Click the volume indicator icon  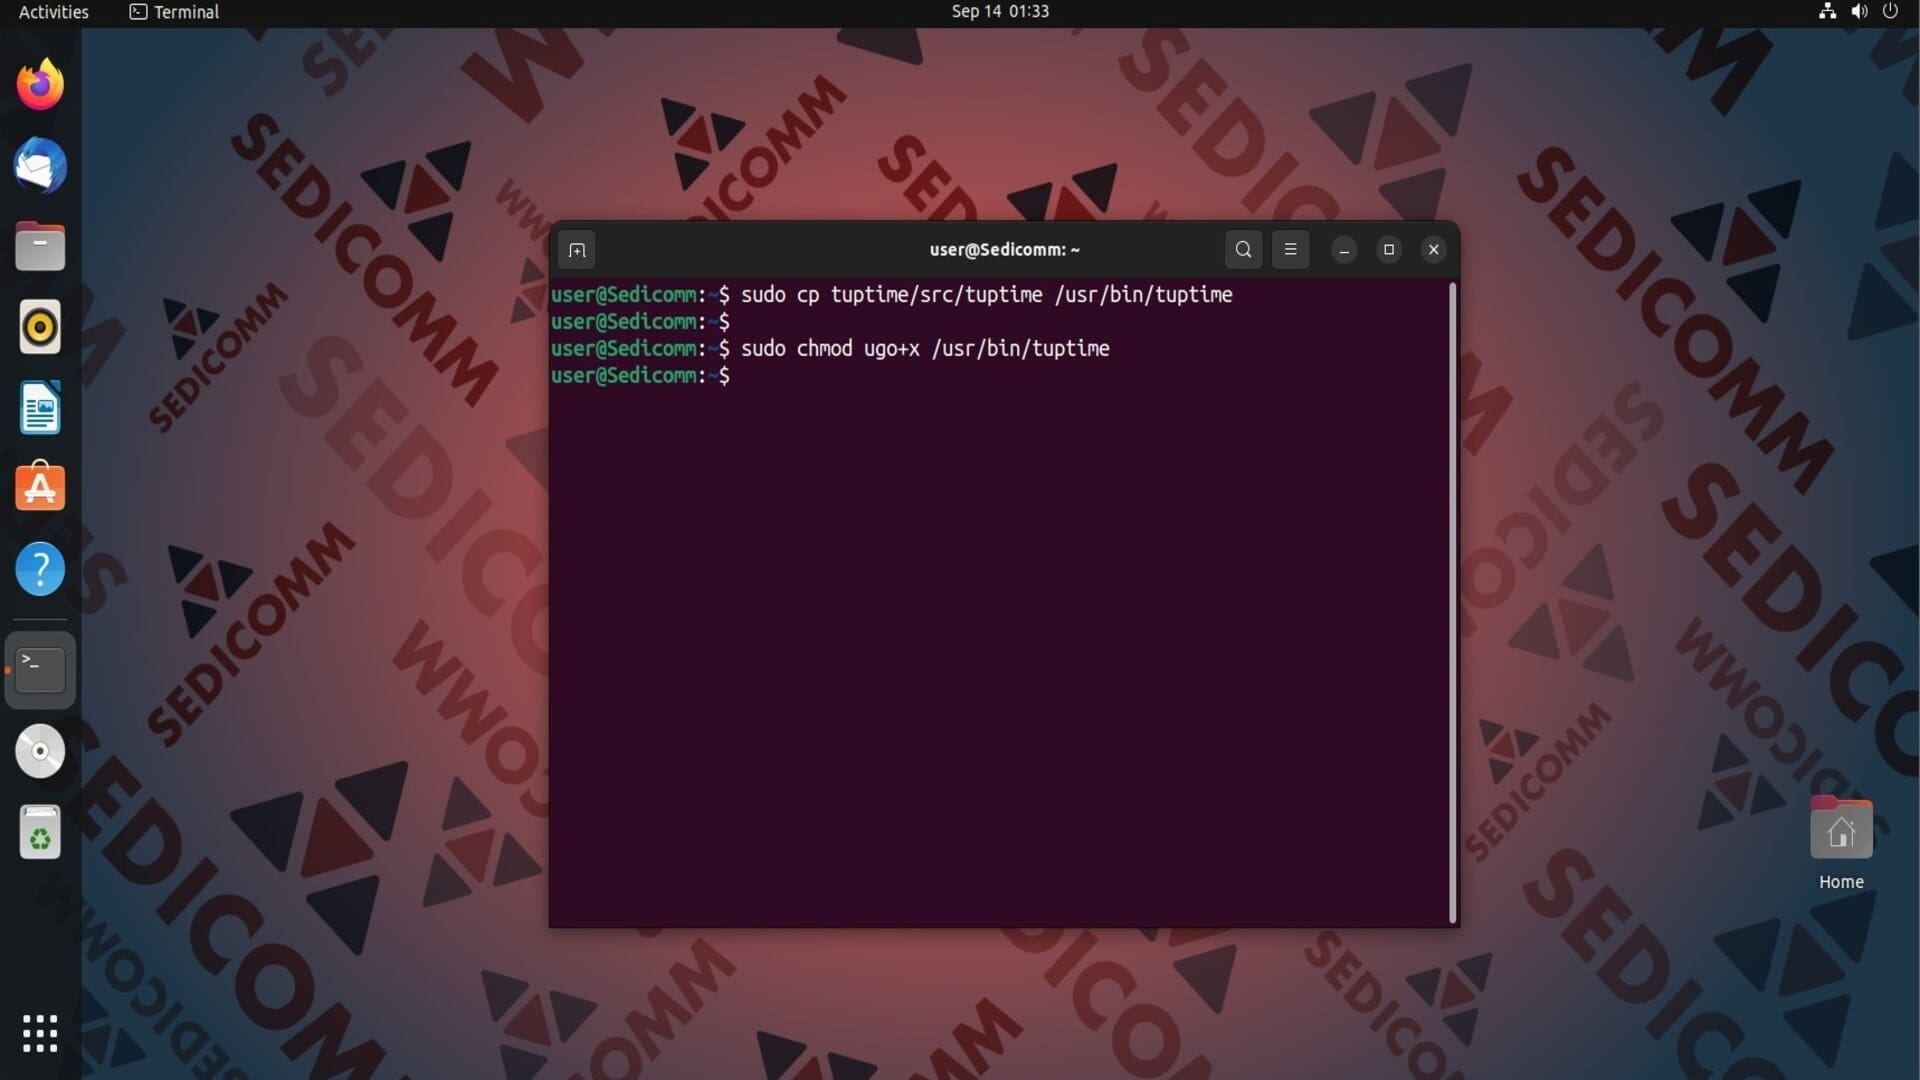(x=1859, y=12)
